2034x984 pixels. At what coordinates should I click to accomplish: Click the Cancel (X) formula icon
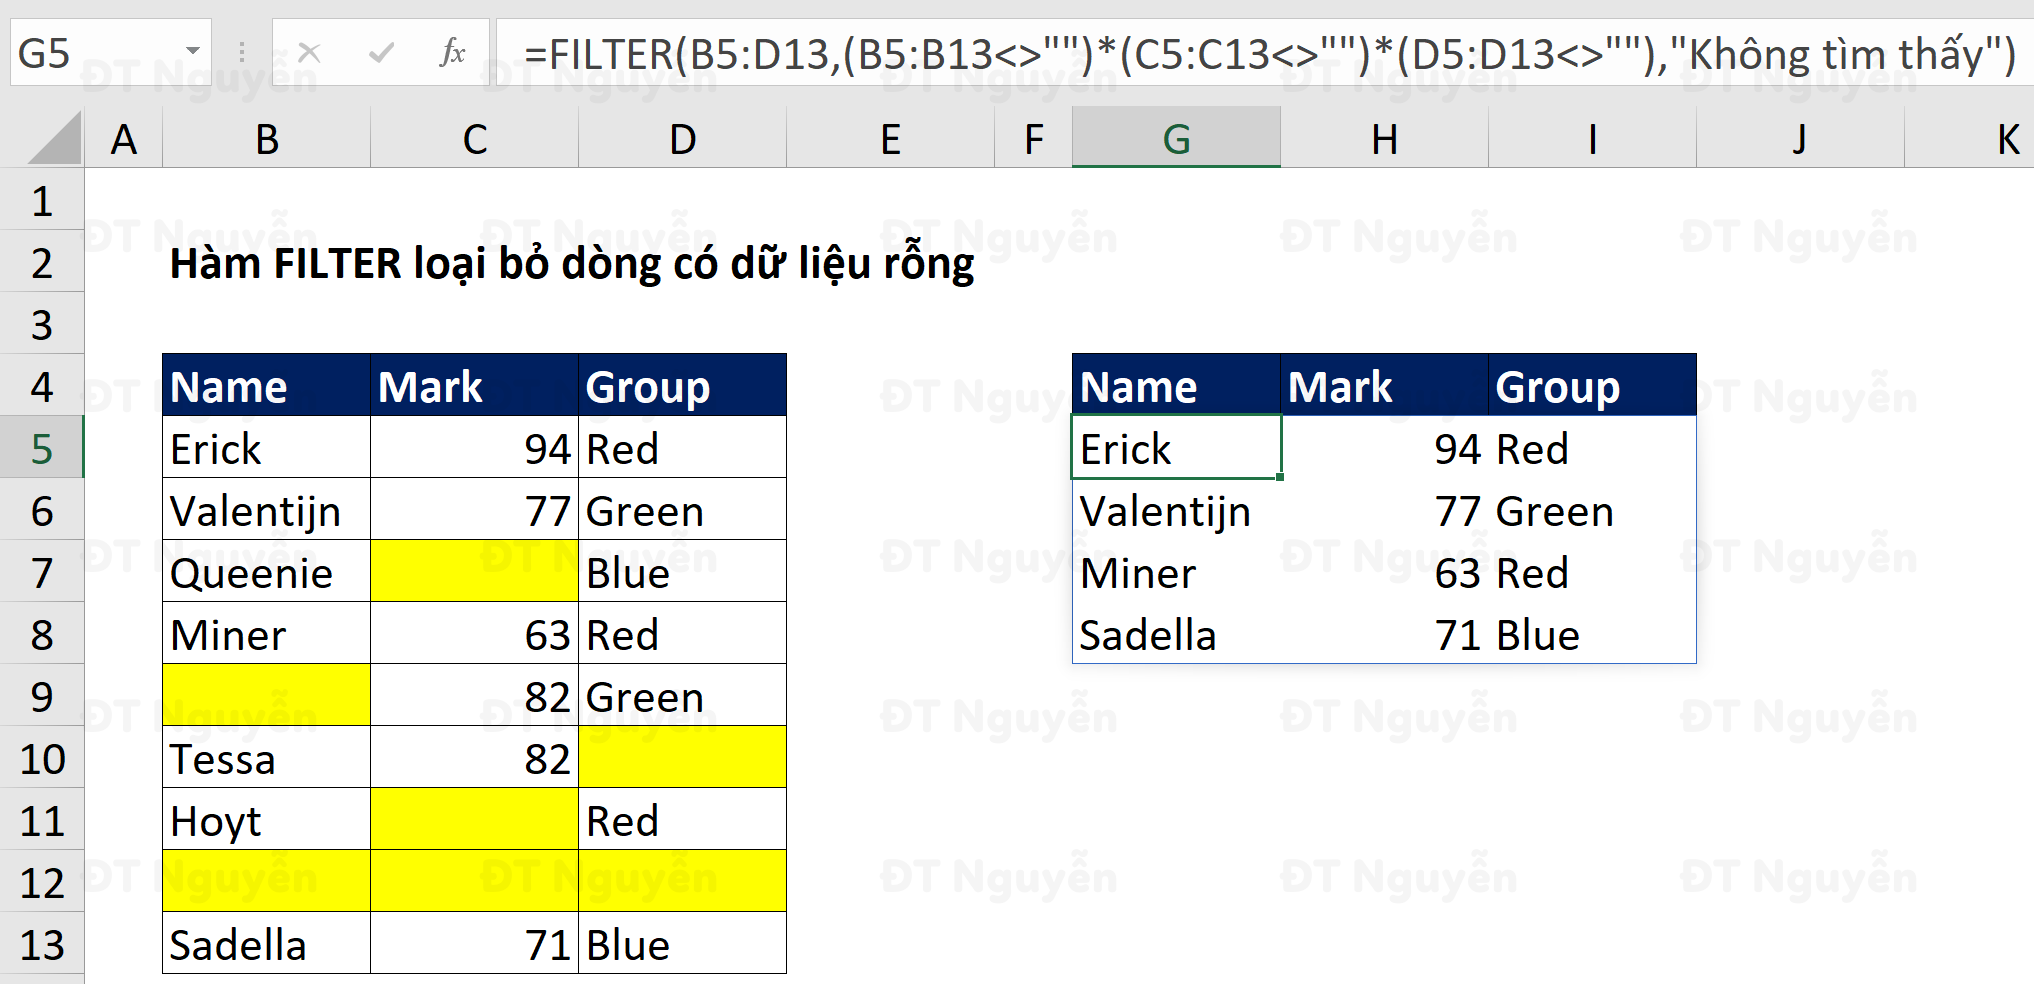tap(309, 52)
